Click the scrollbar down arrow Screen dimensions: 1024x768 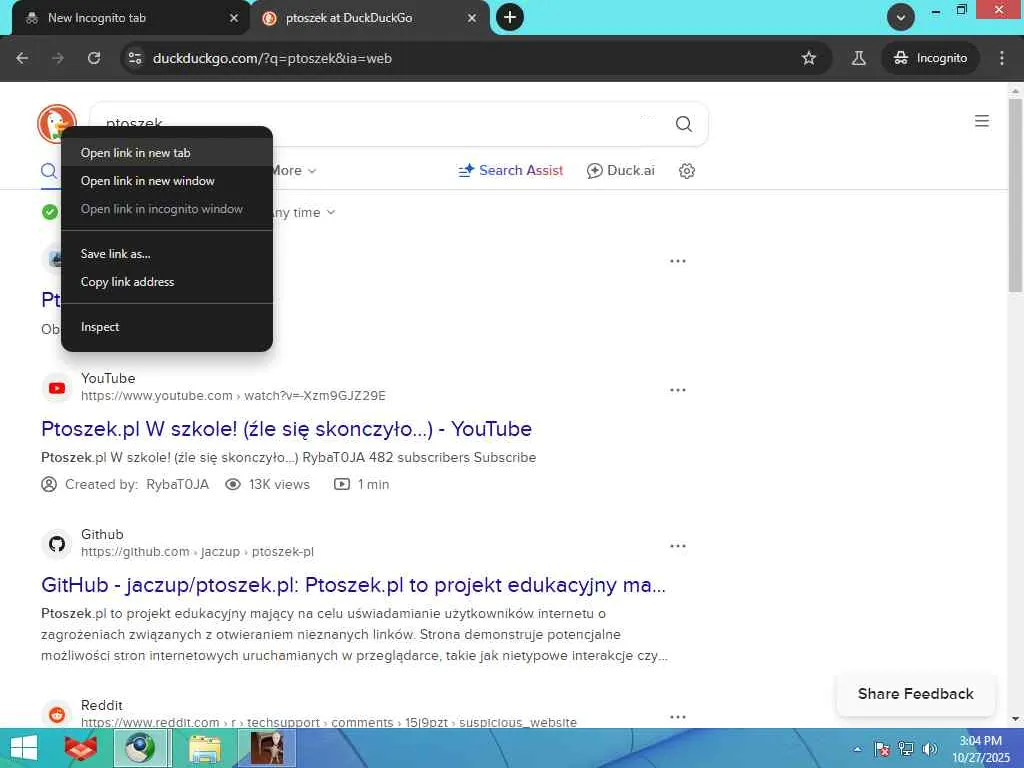(1015, 719)
